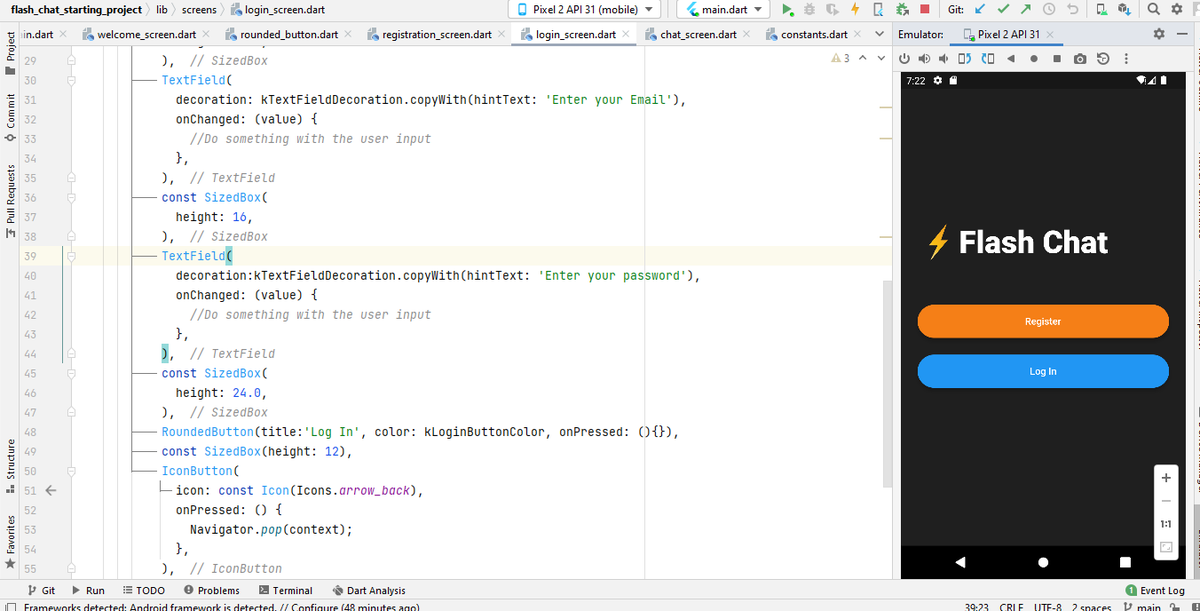Switch to welcome_screen.dart tab
This screenshot has width=1200, height=611.
[146, 34]
